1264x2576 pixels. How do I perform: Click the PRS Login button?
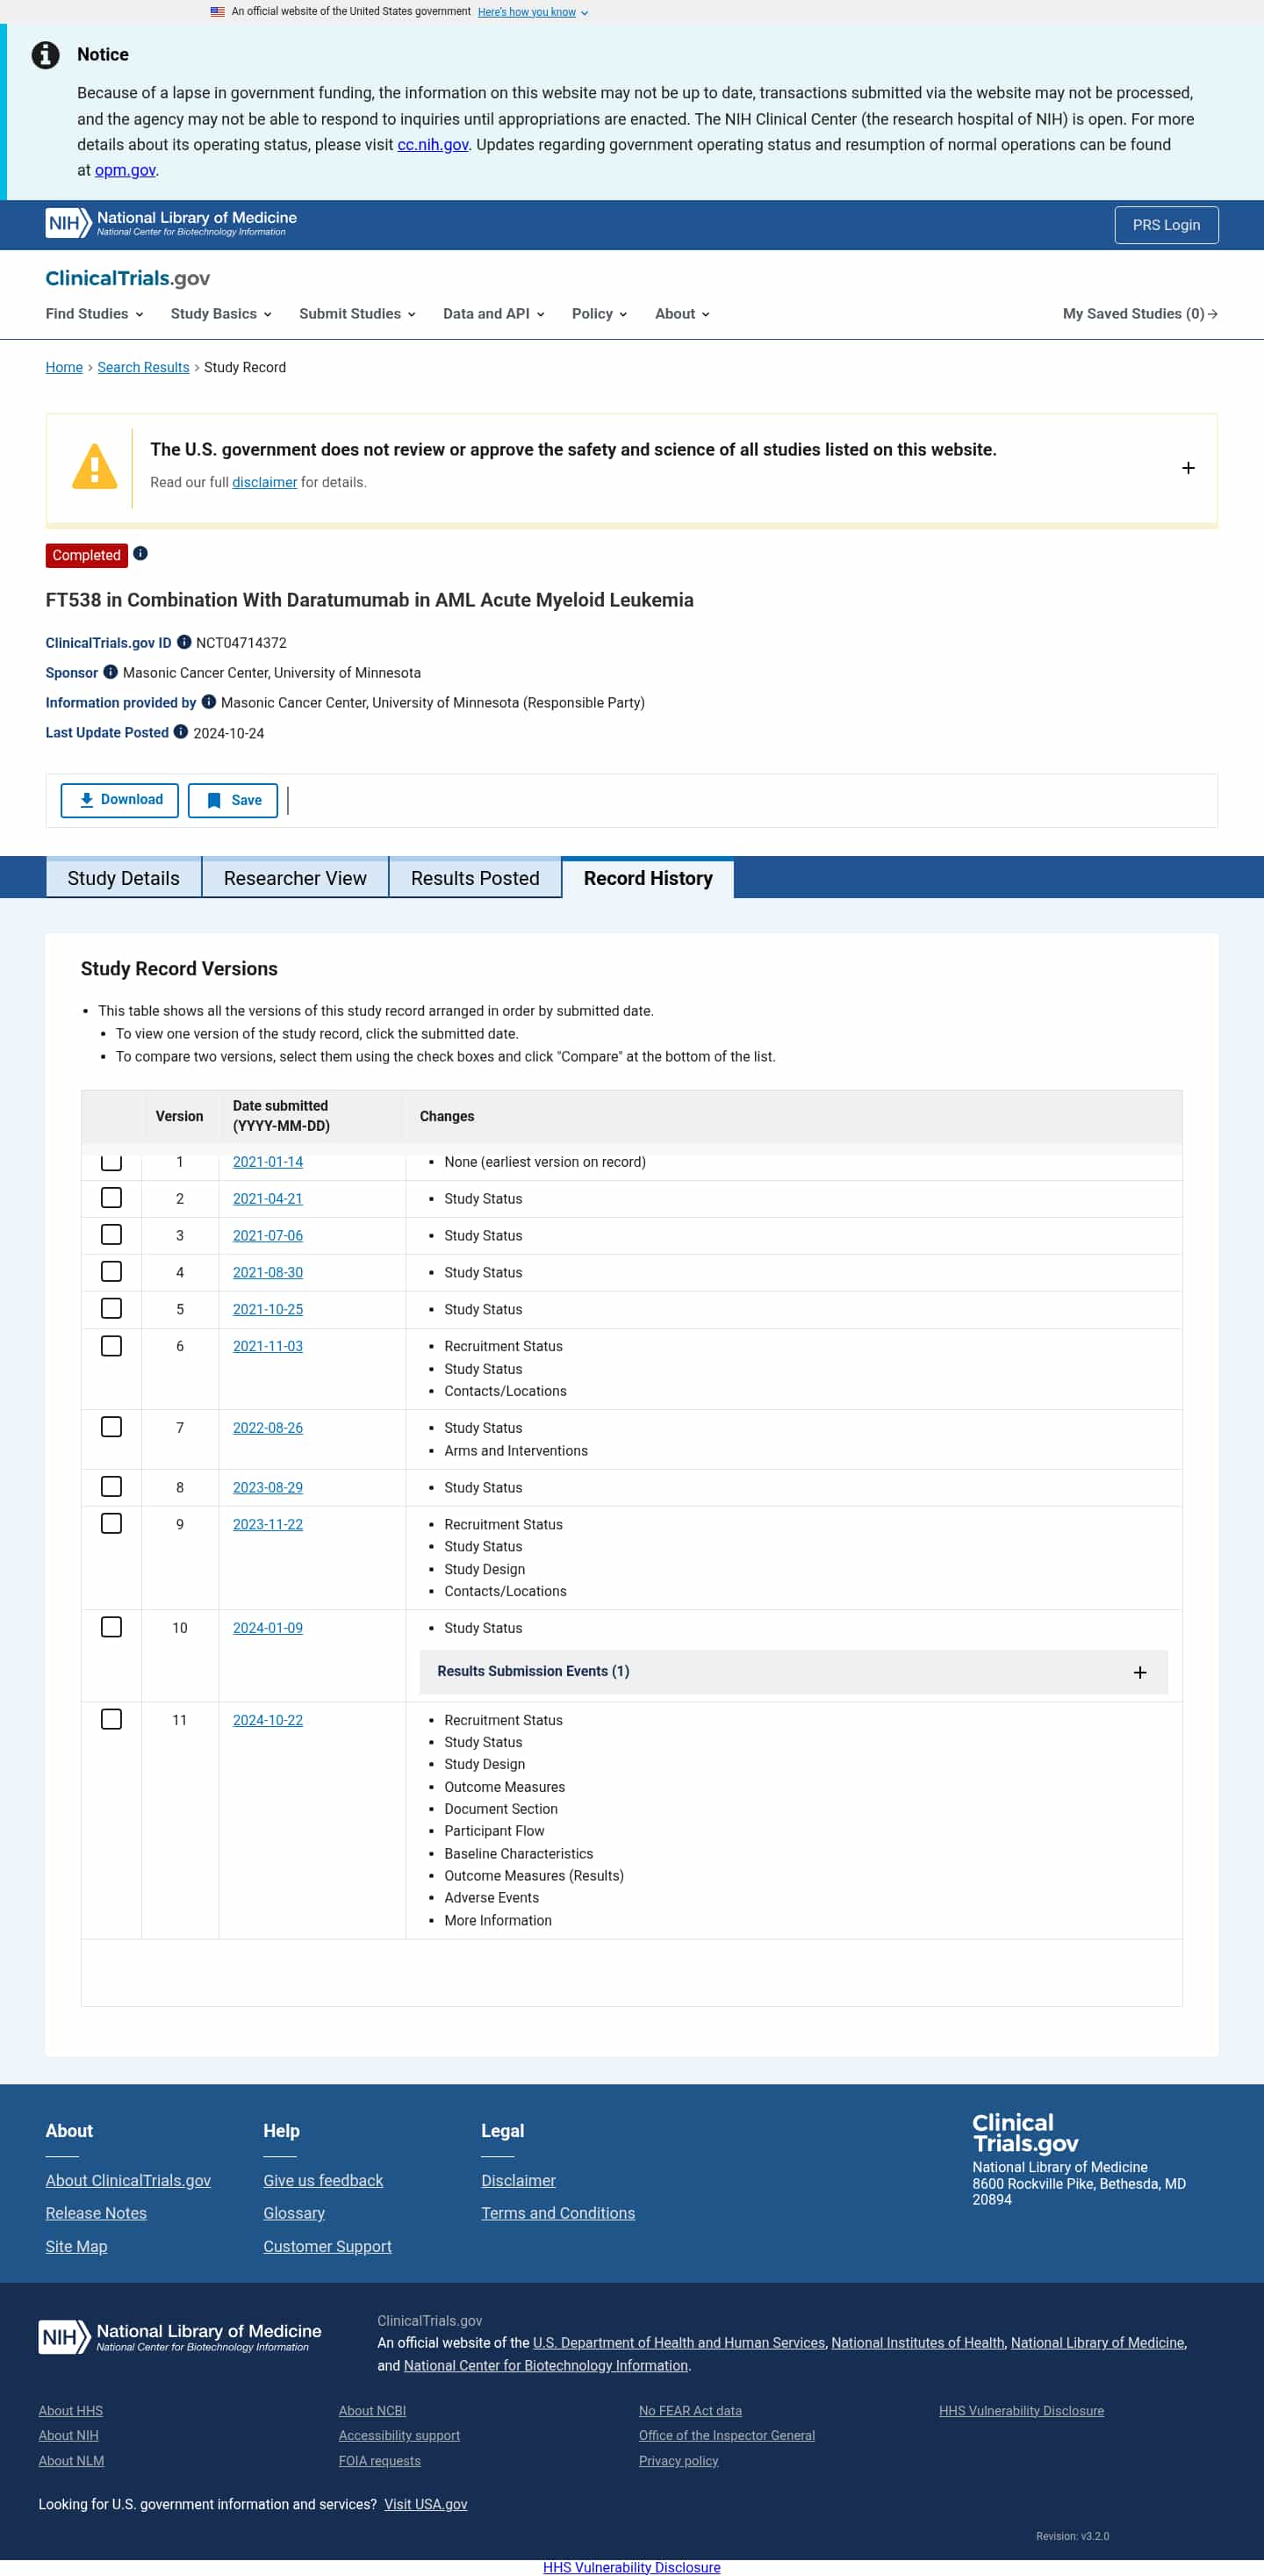[x=1166, y=225]
